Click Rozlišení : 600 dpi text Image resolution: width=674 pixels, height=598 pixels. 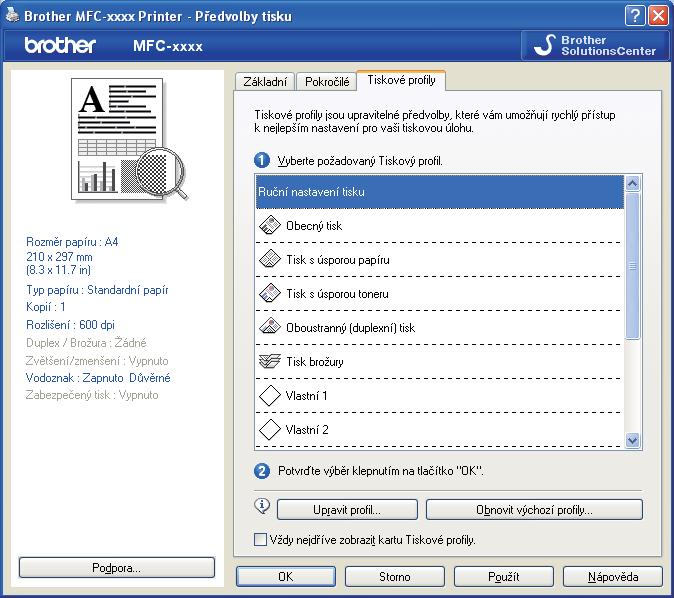click(70, 325)
